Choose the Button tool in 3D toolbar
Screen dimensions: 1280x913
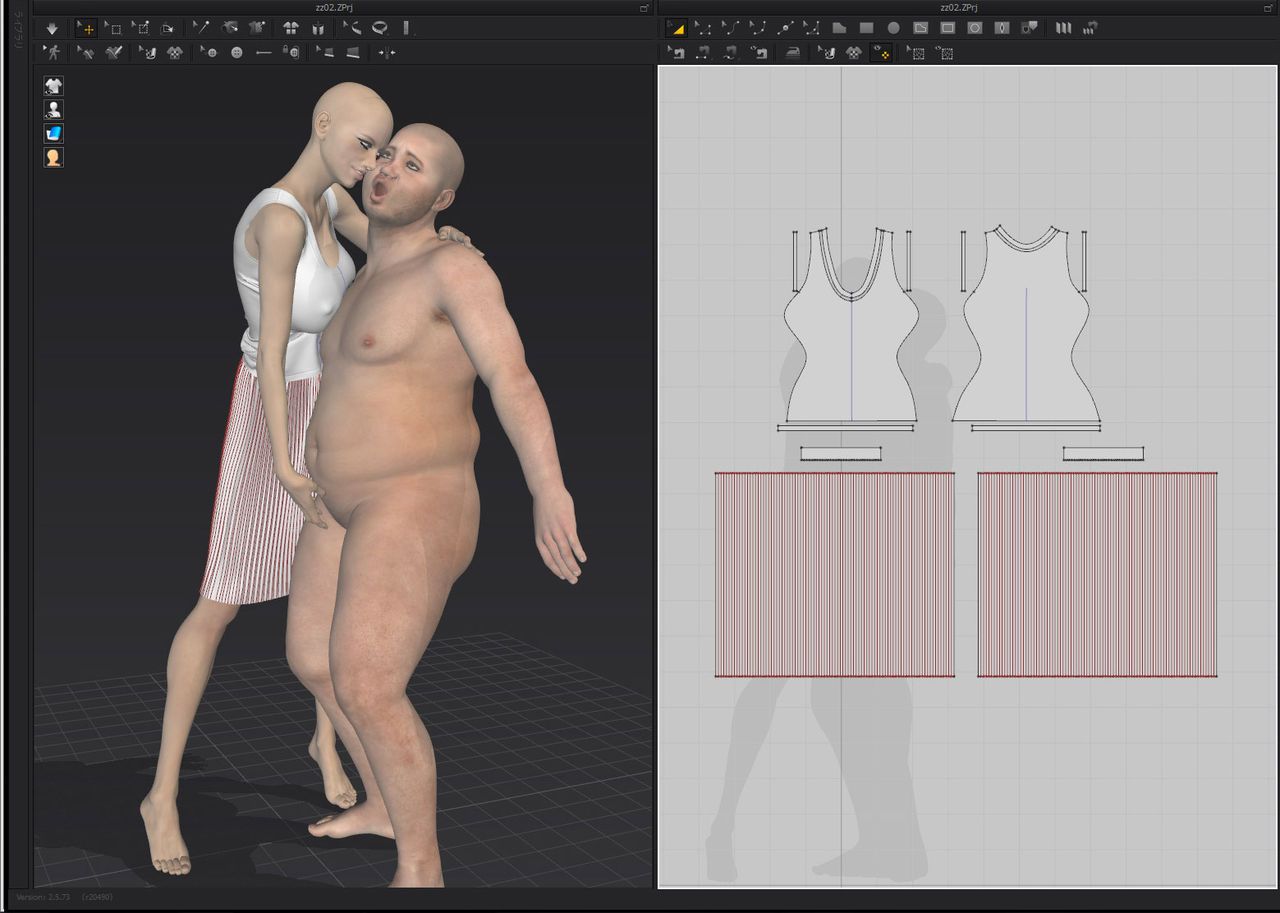point(236,52)
